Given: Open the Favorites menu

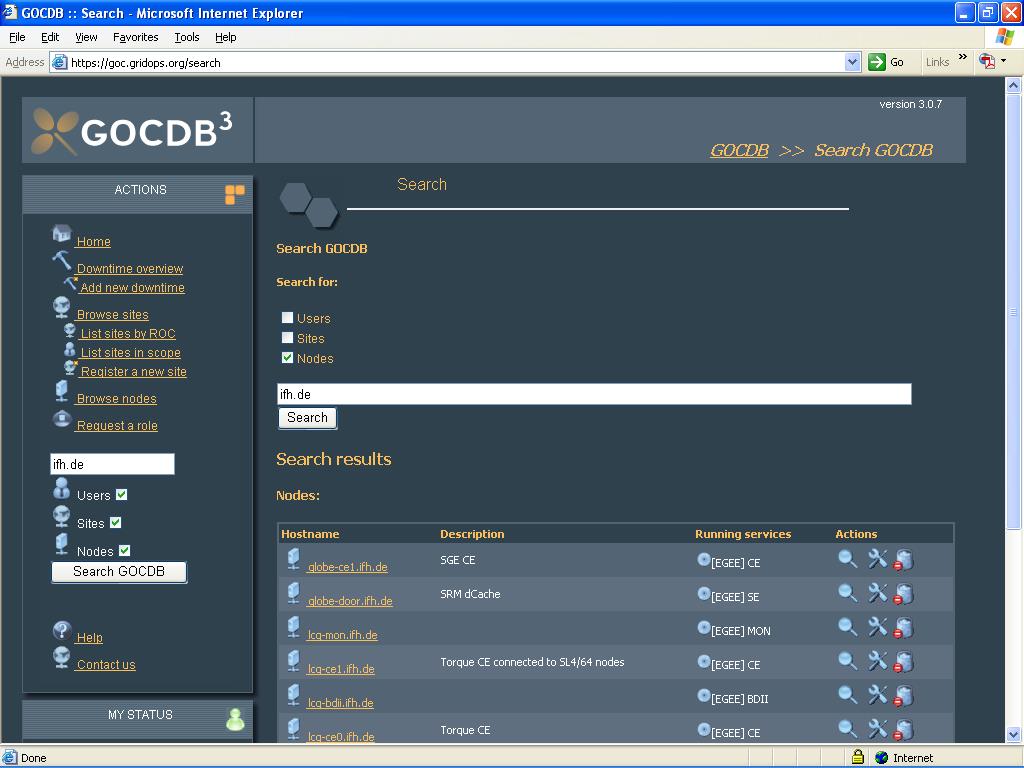Looking at the screenshot, I should pyautogui.click(x=135, y=37).
